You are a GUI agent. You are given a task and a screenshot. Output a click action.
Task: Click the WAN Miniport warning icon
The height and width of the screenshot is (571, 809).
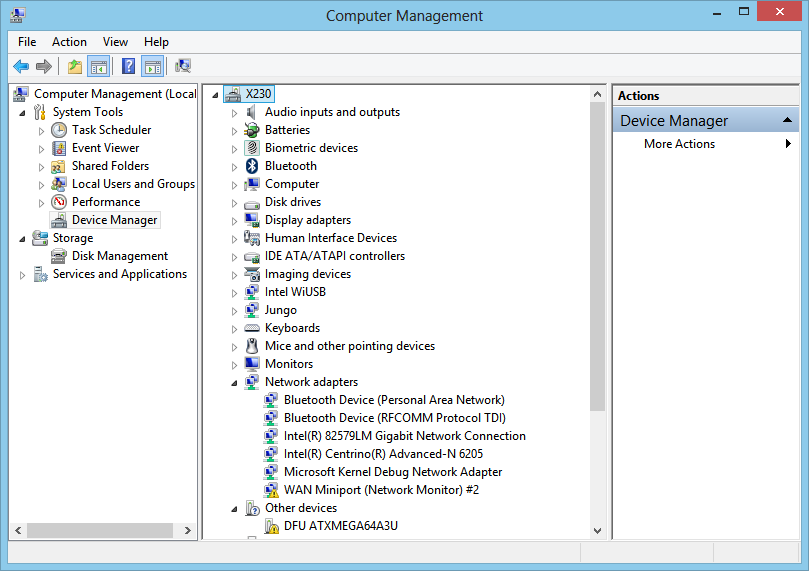point(271,490)
